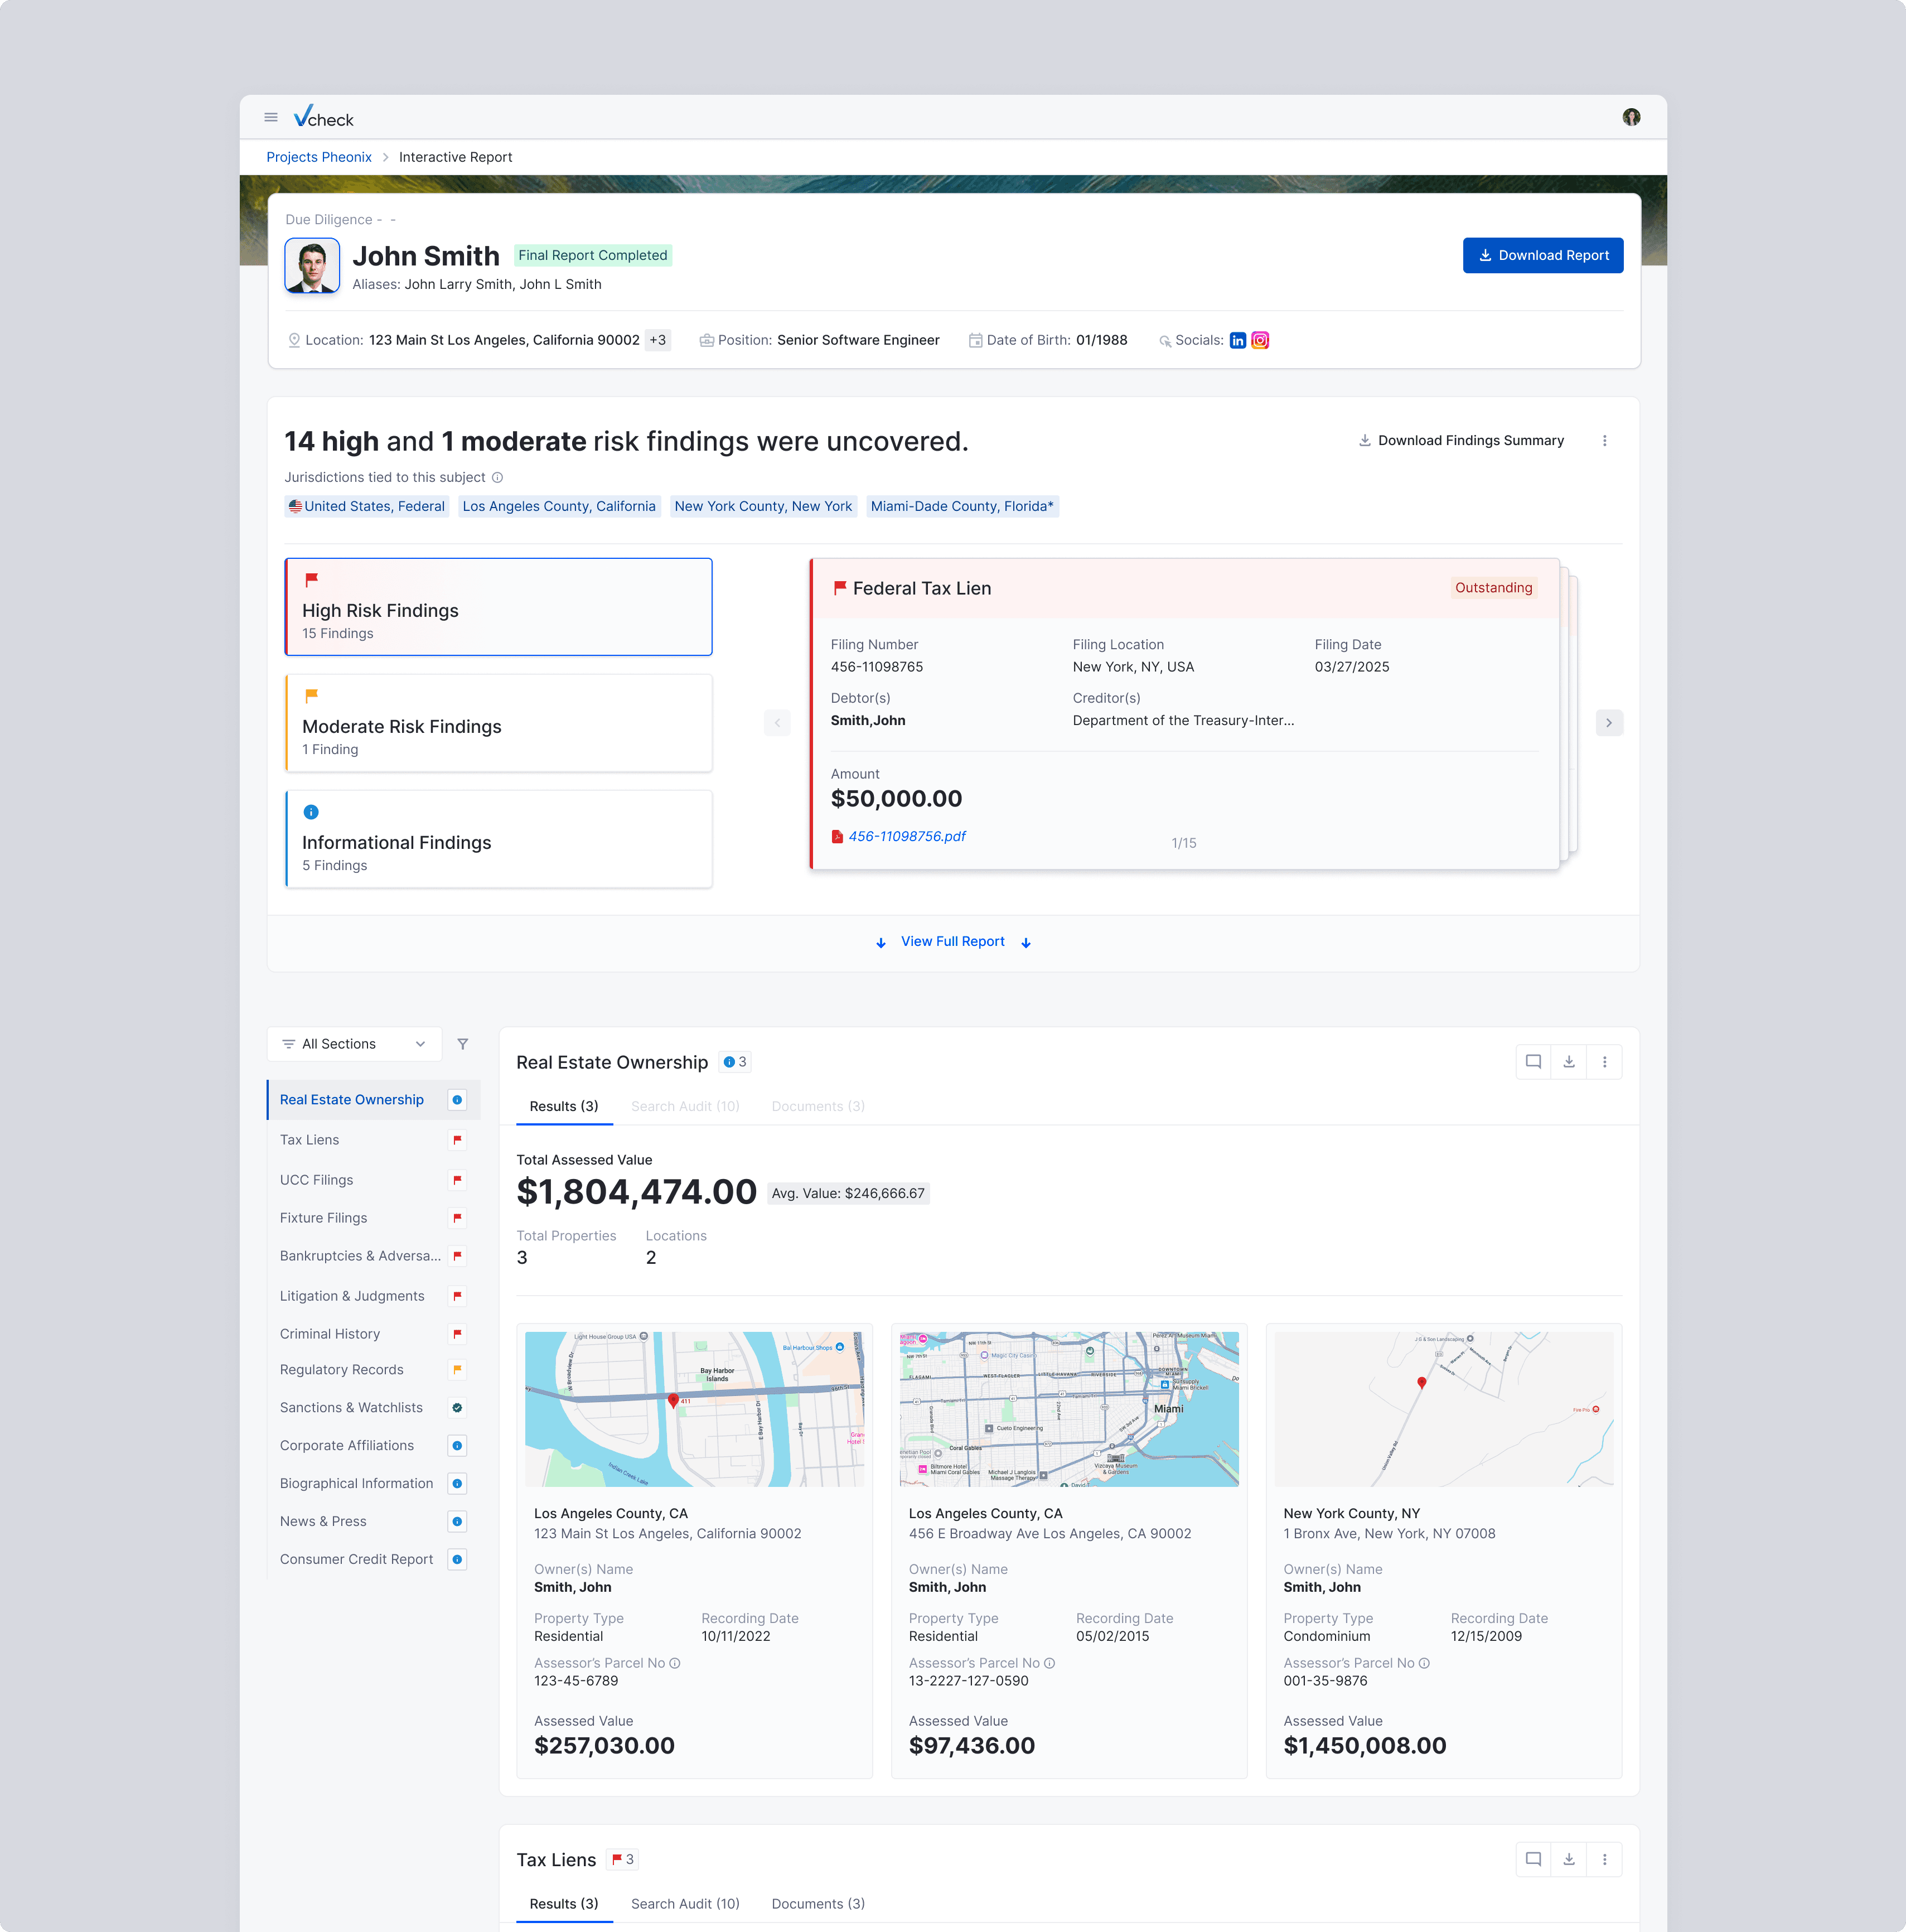1906x1932 pixels.
Task: Select the High Risk Findings card
Action: (x=498, y=607)
